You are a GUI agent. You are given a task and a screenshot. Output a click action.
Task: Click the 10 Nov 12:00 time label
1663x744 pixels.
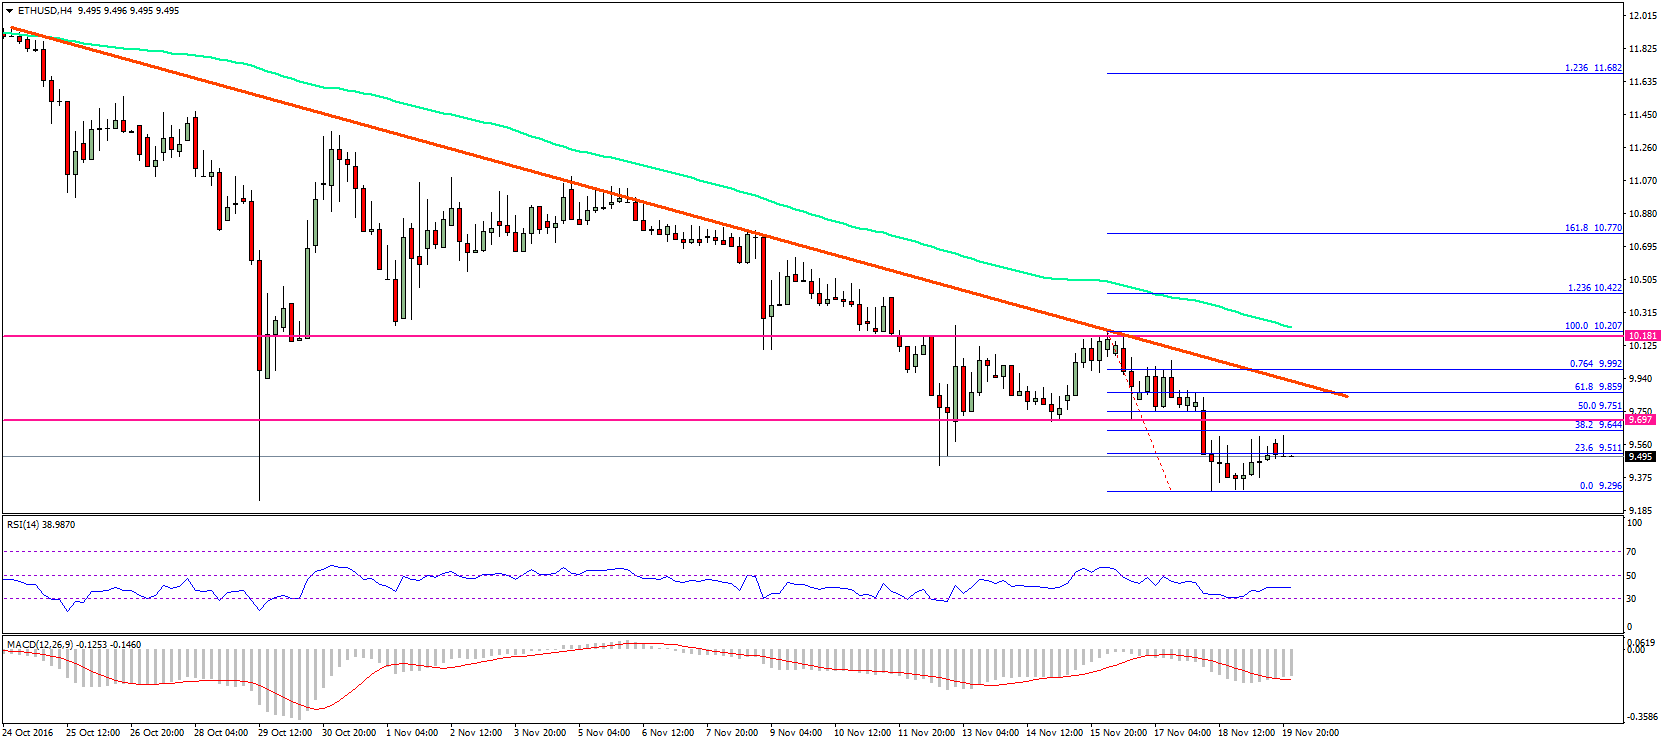[x=862, y=733]
